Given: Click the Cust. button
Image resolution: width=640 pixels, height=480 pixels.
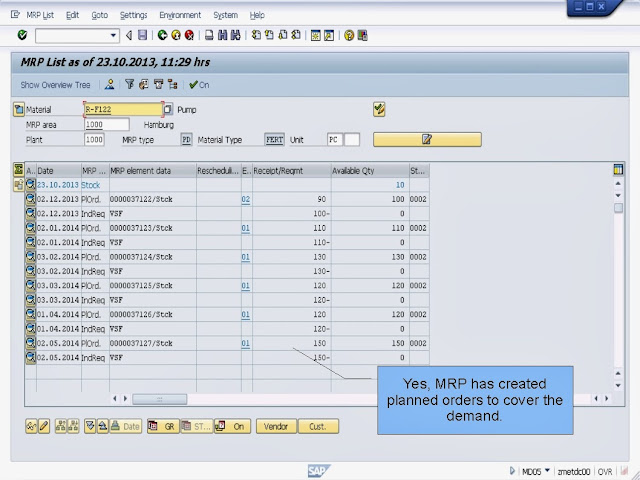Looking at the screenshot, I should click(318, 426).
